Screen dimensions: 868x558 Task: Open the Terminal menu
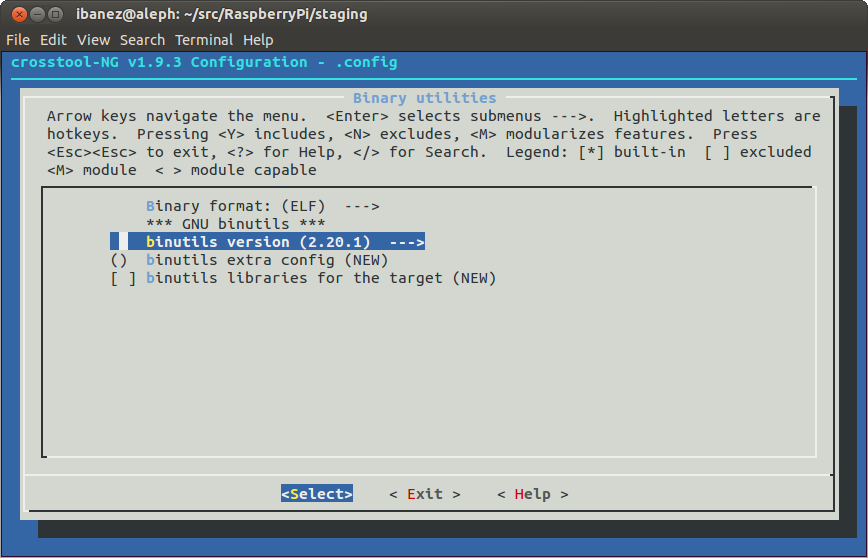(x=204, y=40)
